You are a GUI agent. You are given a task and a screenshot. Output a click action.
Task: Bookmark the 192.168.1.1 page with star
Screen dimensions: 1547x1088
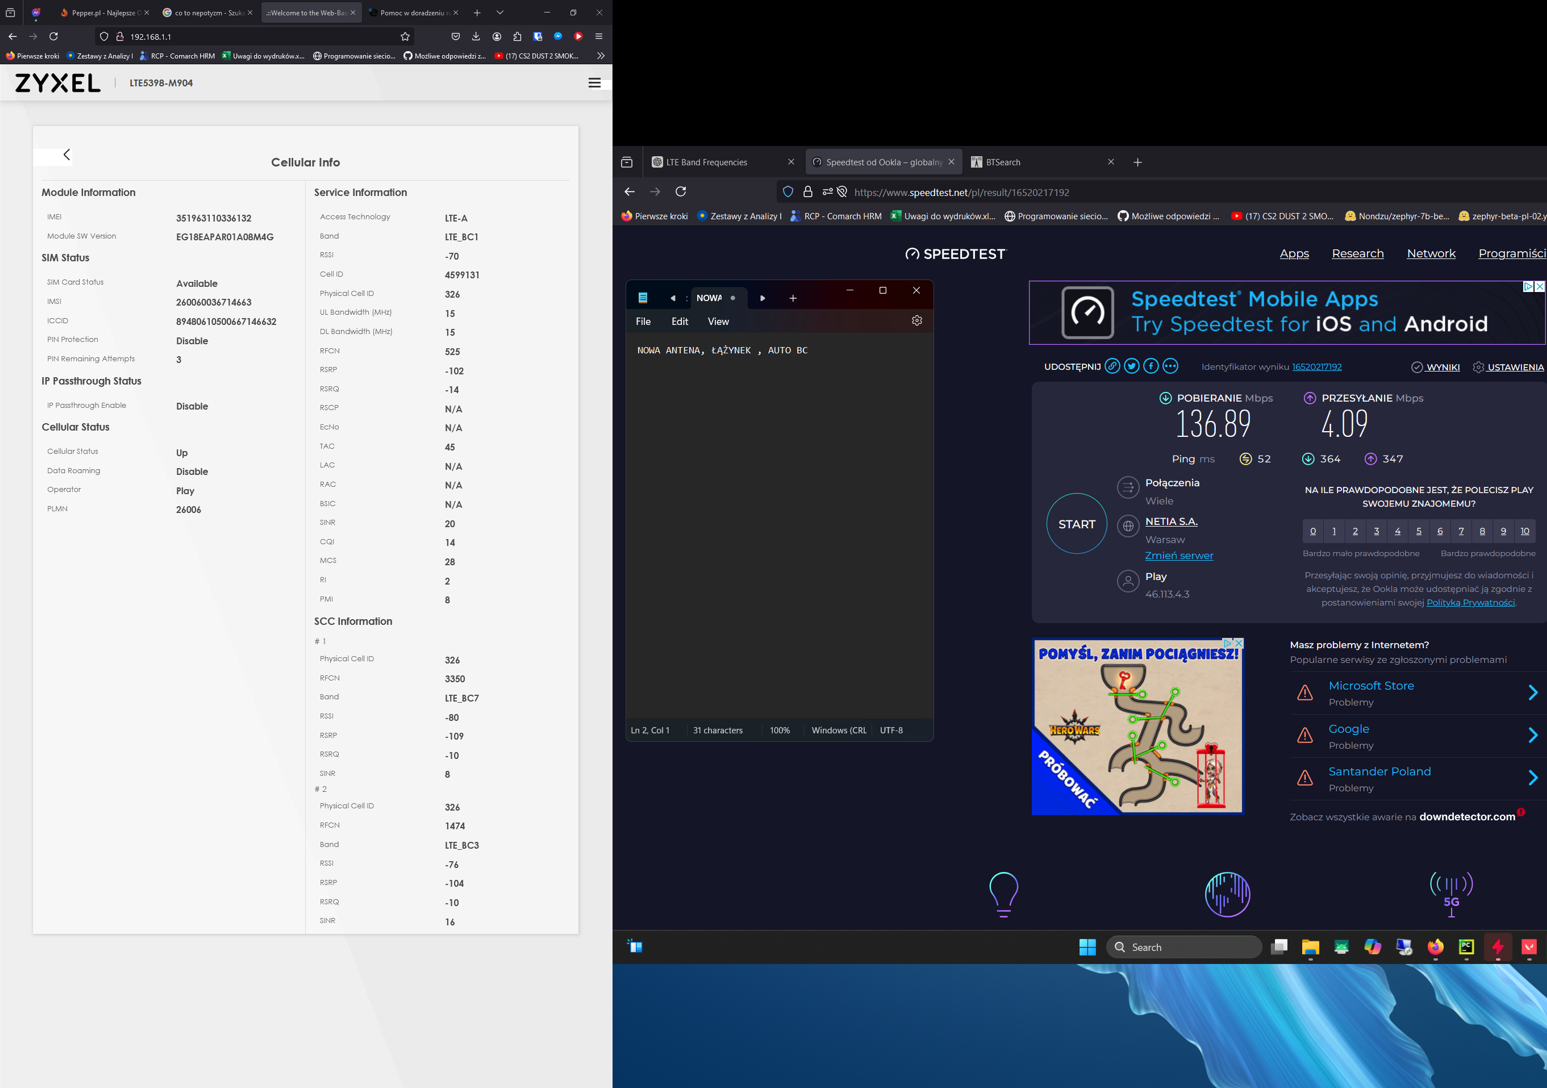click(x=405, y=36)
